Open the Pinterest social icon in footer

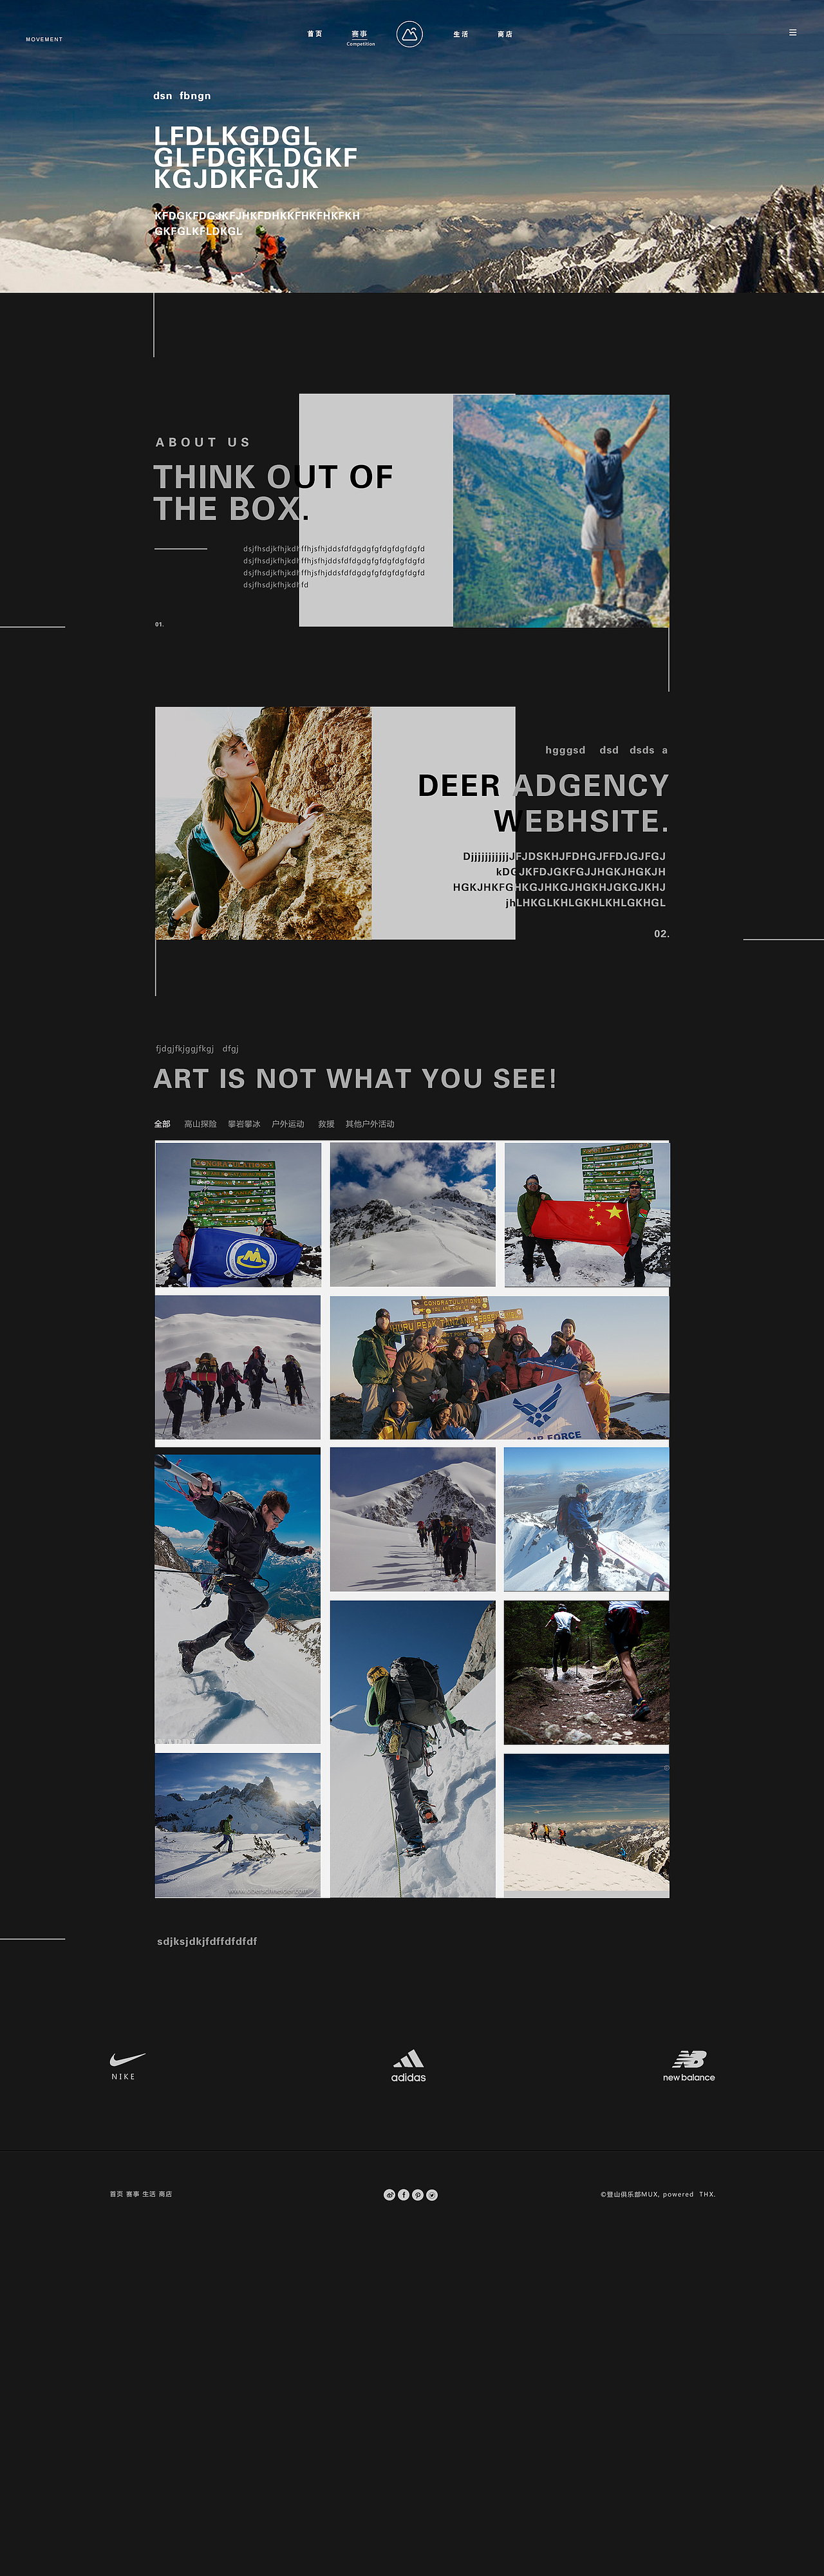418,2195
